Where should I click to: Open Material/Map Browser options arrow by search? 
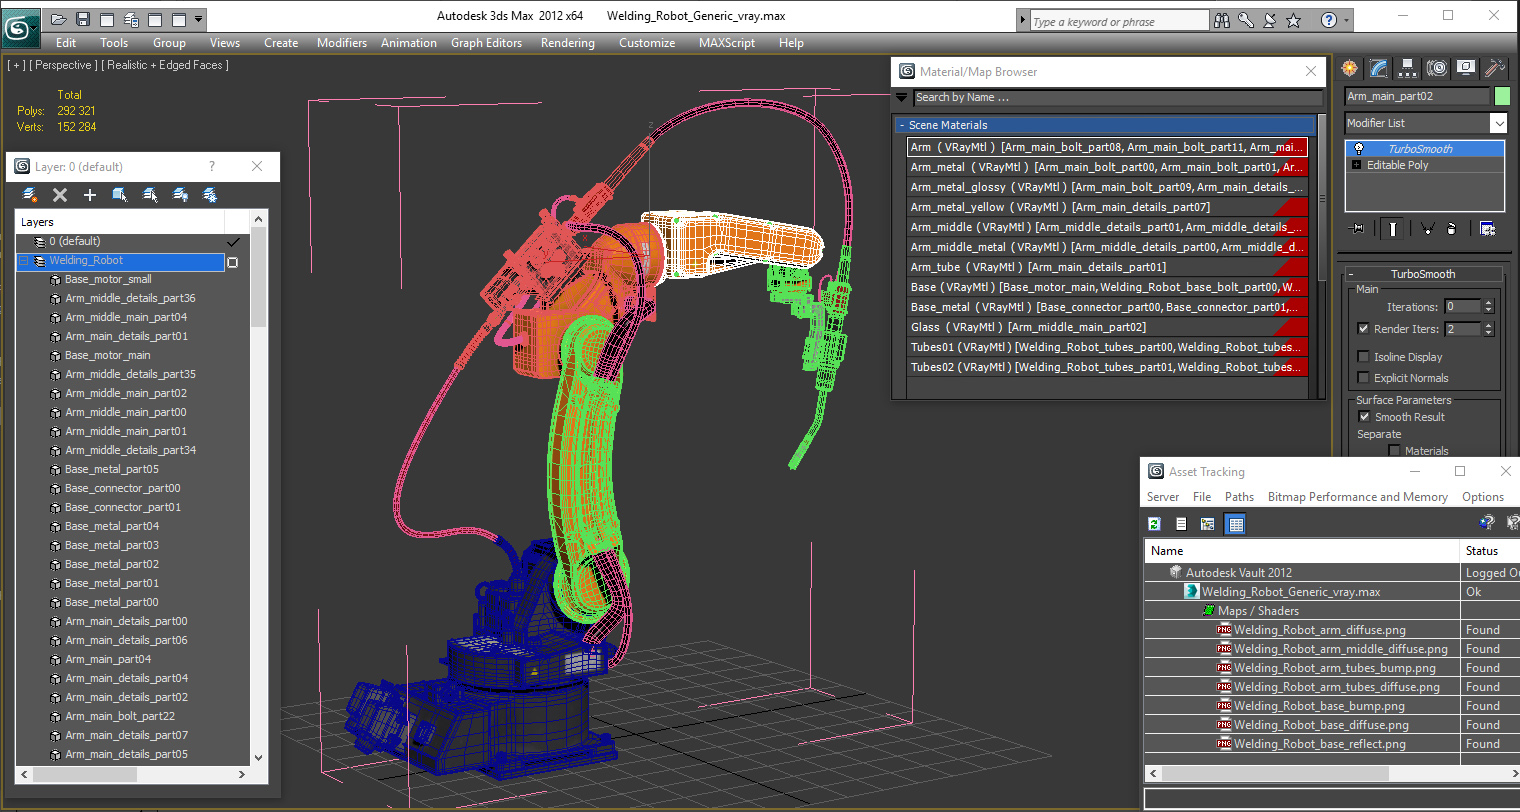(x=901, y=97)
